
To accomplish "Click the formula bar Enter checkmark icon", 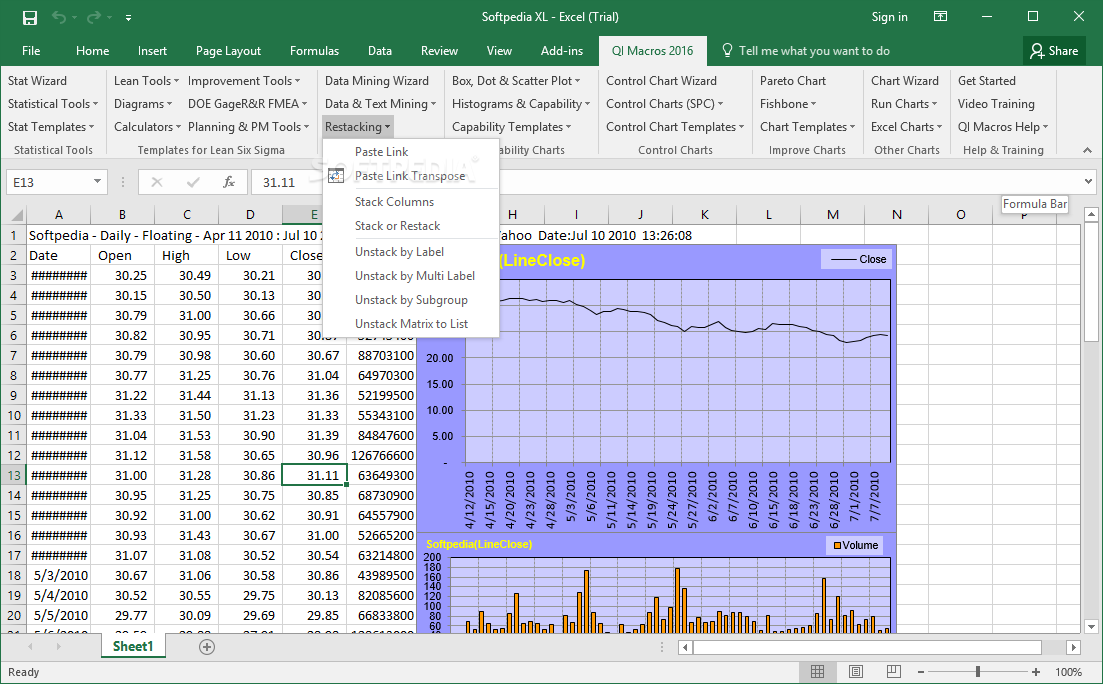I will click(x=193, y=182).
